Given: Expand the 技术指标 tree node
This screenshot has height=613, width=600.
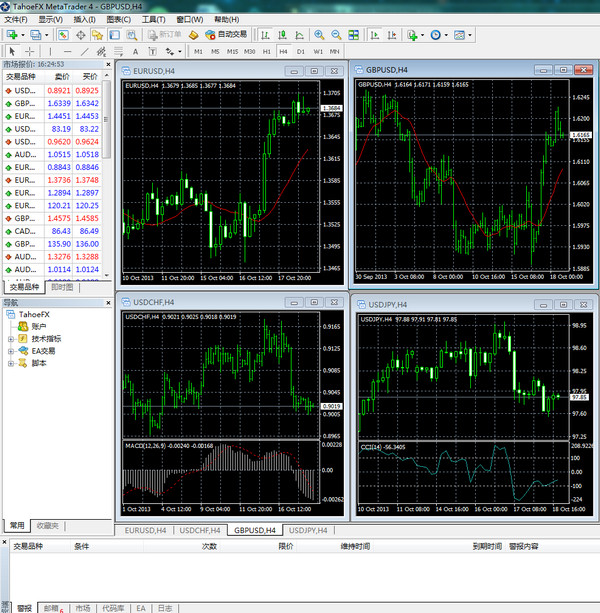Looking at the screenshot, I should (x=10, y=339).
